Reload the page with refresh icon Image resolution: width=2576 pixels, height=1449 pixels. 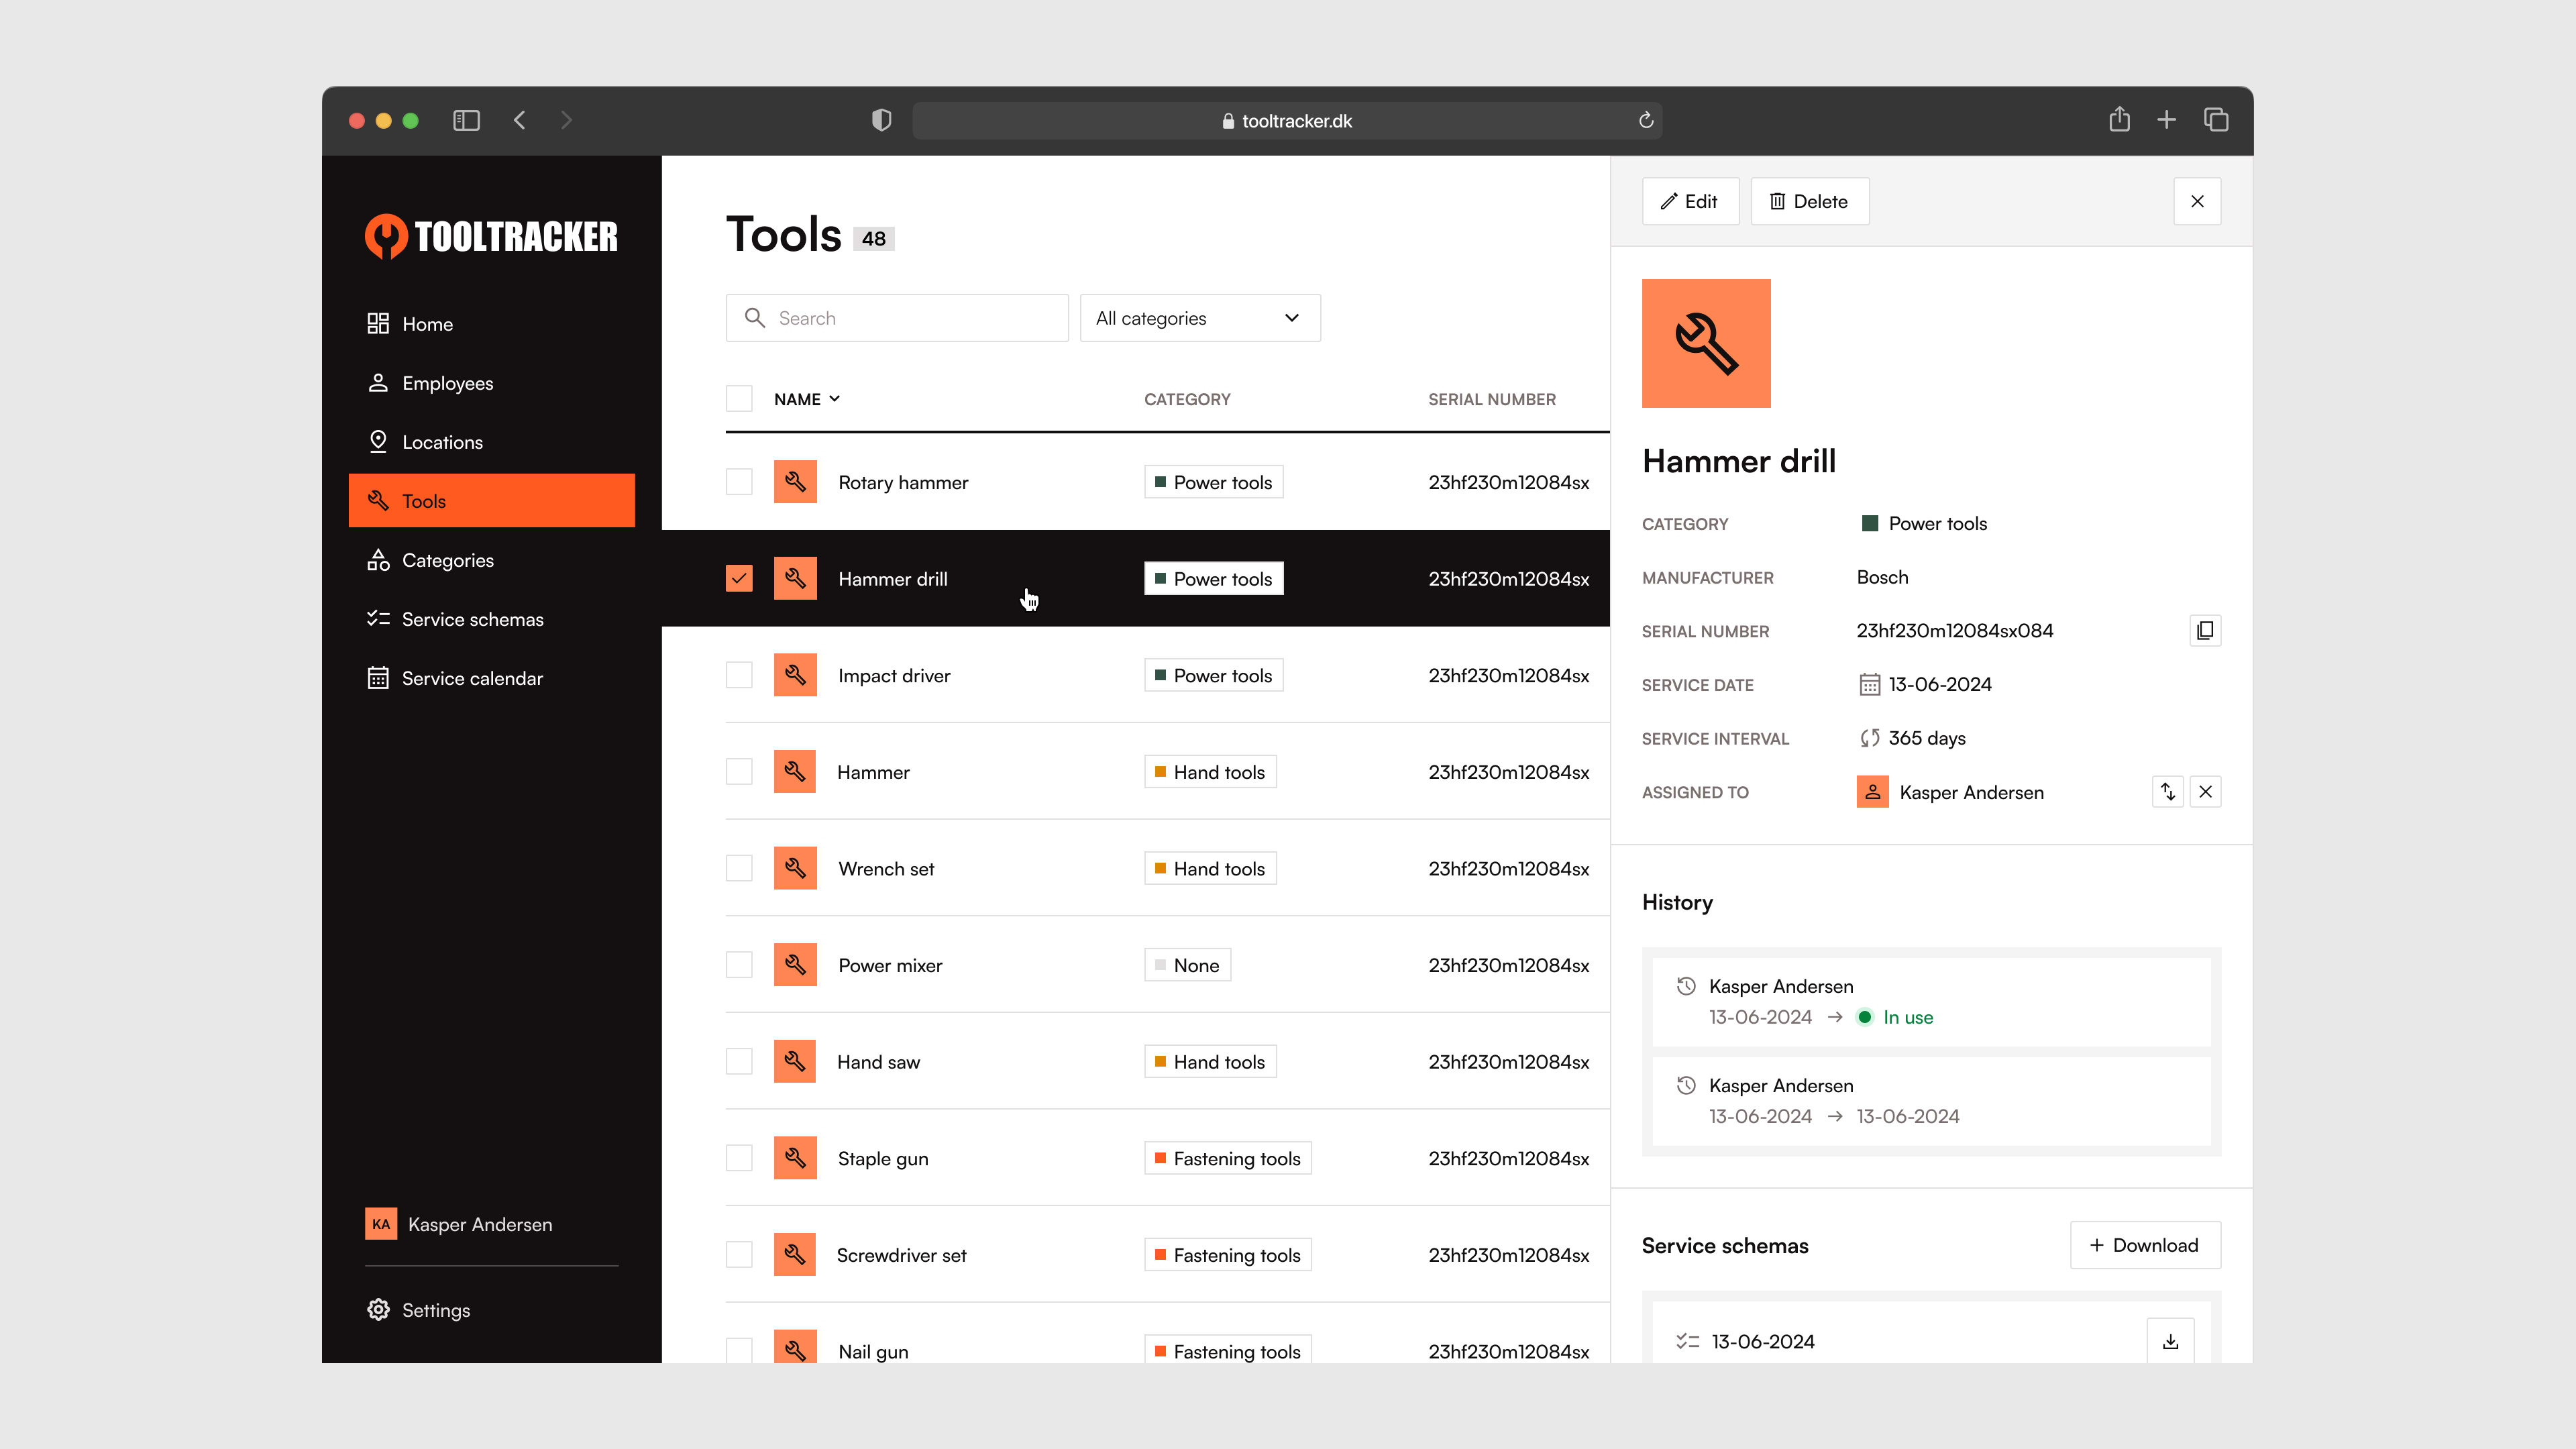(x=1646, y=120)
